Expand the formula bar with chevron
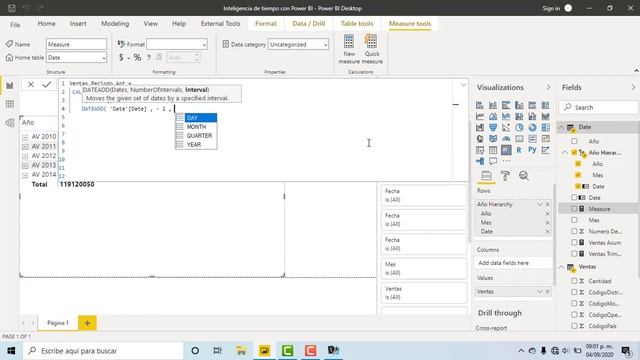The width and height of the screenshot is (640, 360). tap(463, 85)
